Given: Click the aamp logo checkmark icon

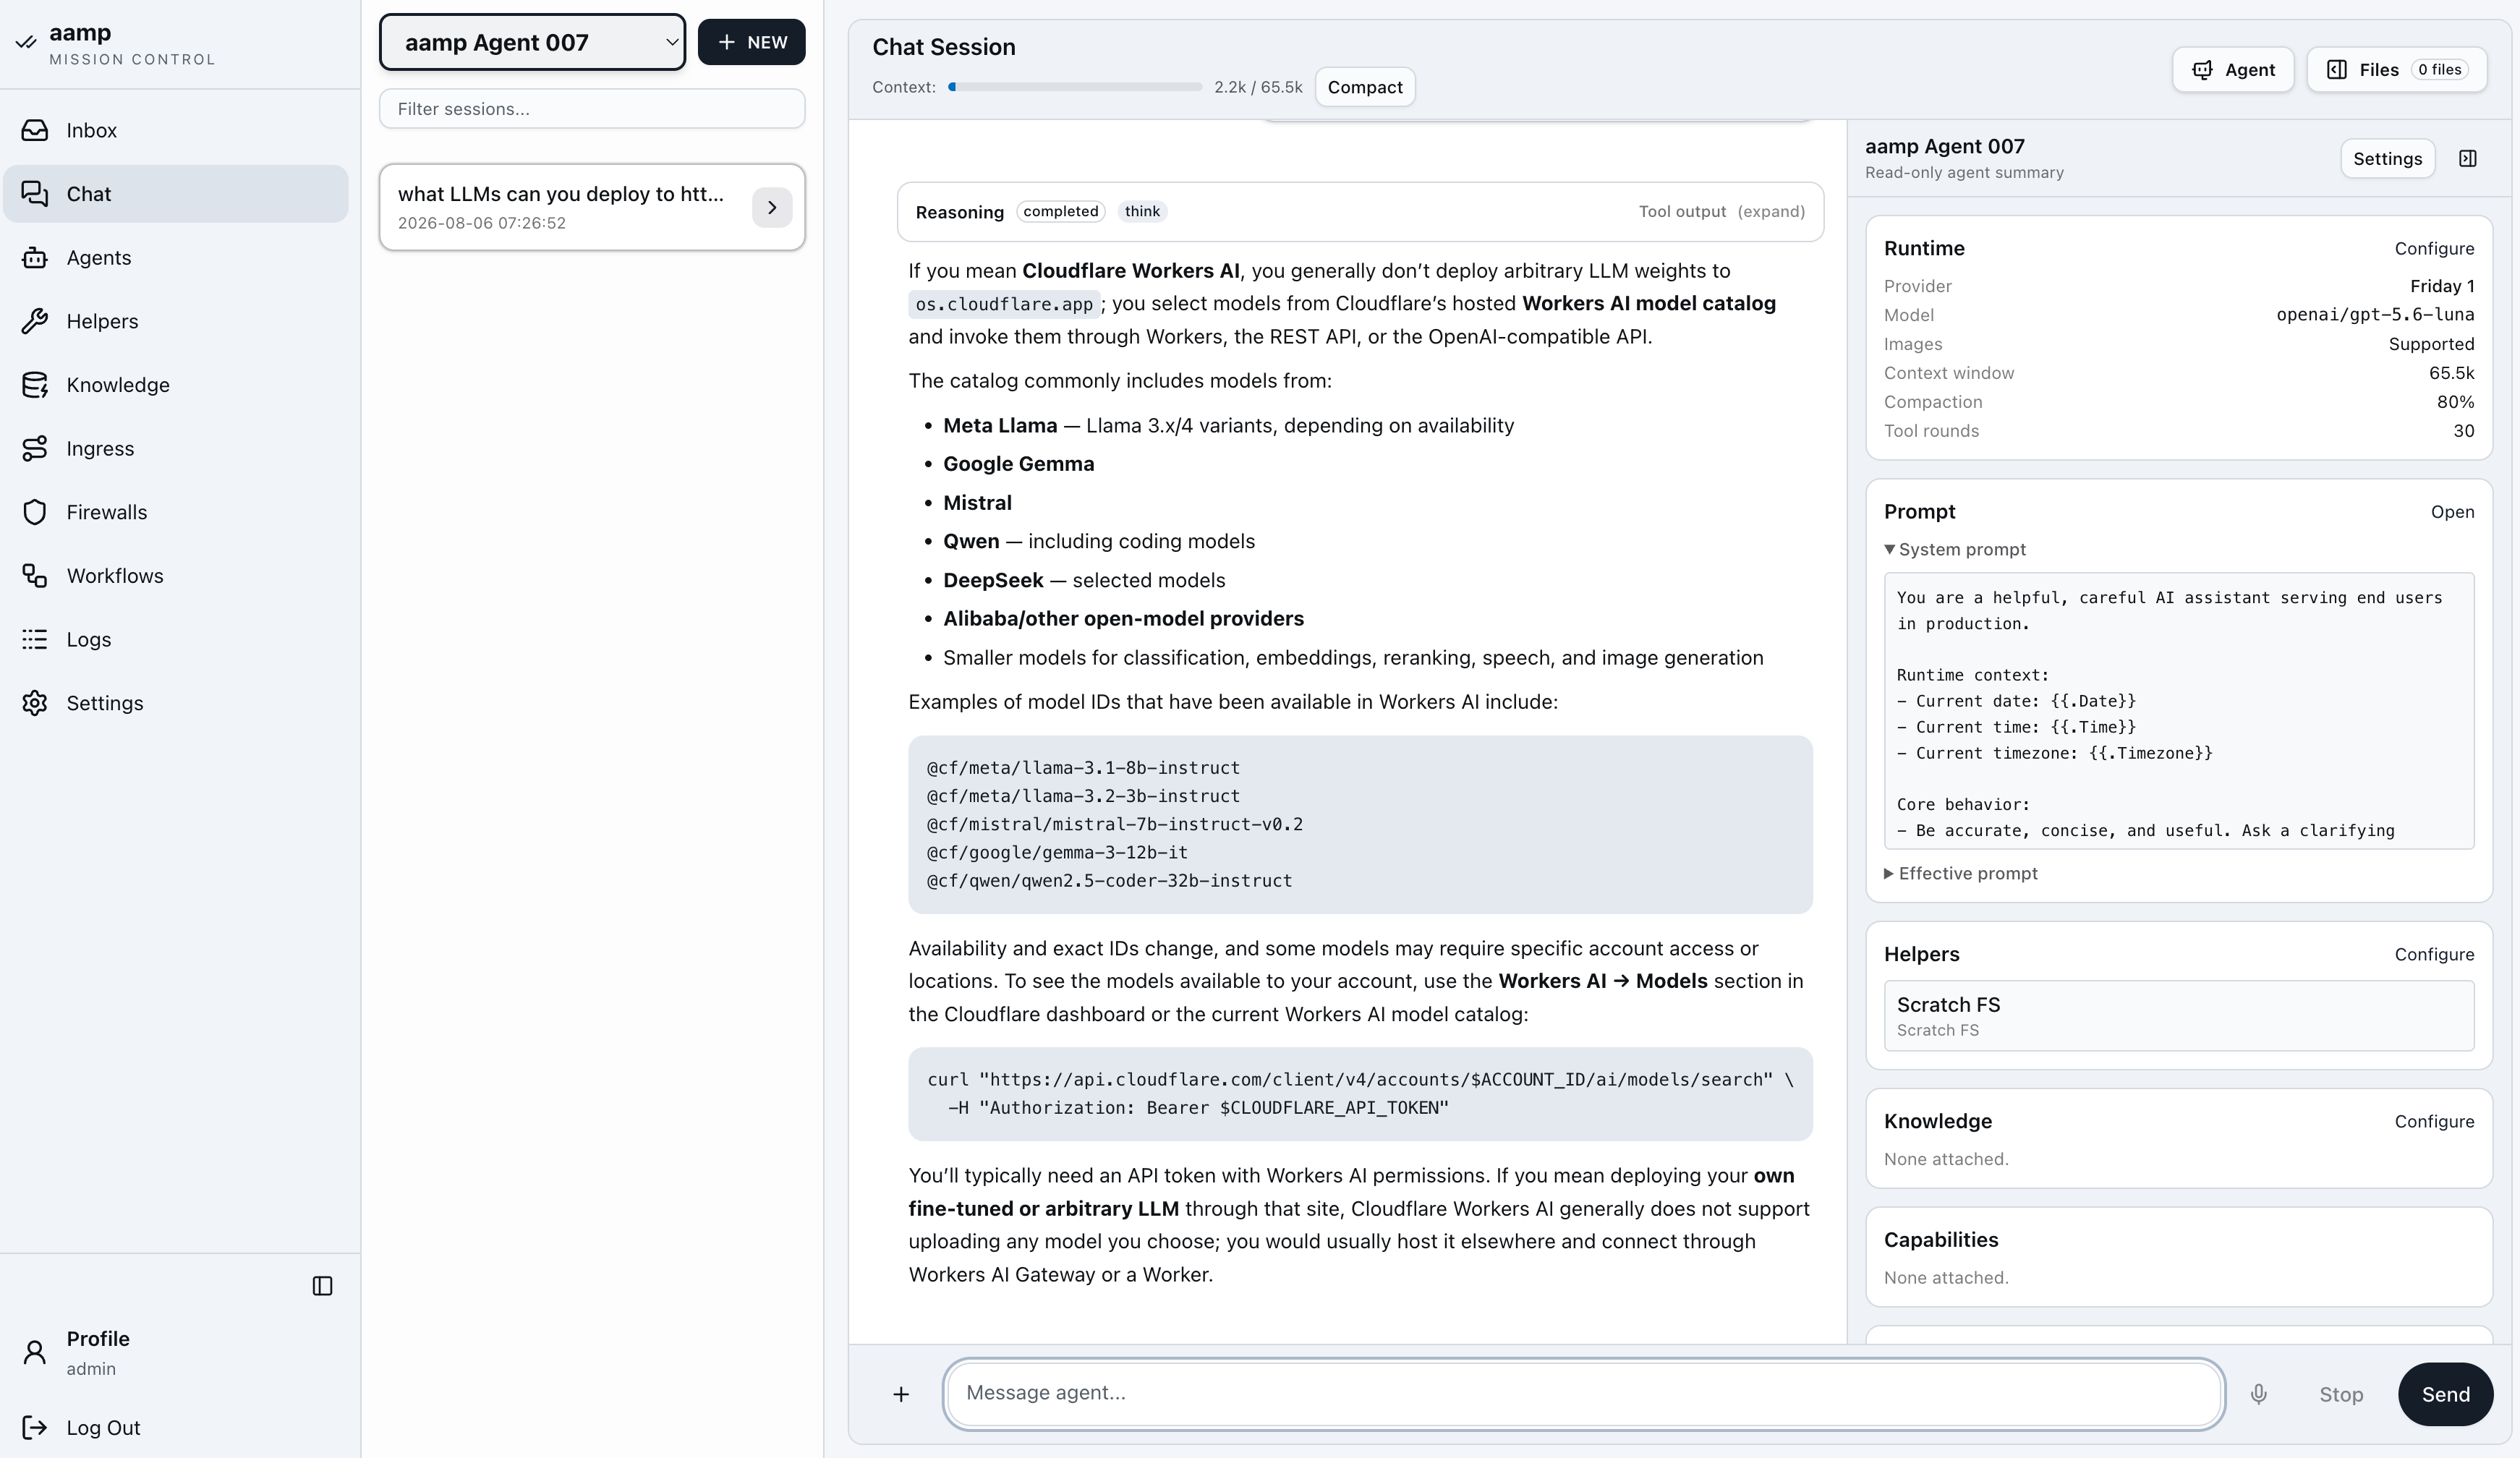Looking at the screenshot, I should coord(26,43).
